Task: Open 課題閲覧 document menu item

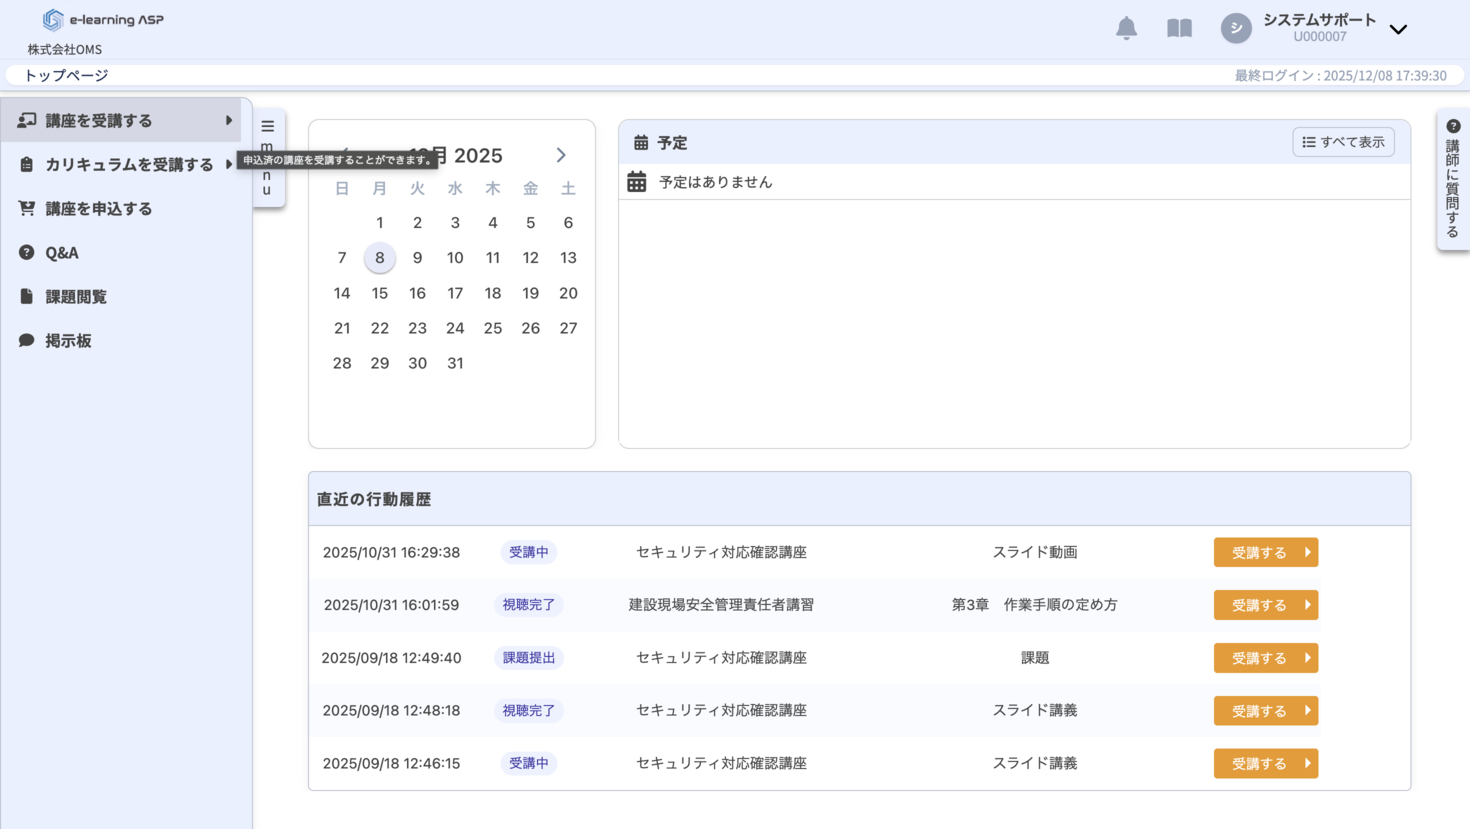Action: pos(76,297)
